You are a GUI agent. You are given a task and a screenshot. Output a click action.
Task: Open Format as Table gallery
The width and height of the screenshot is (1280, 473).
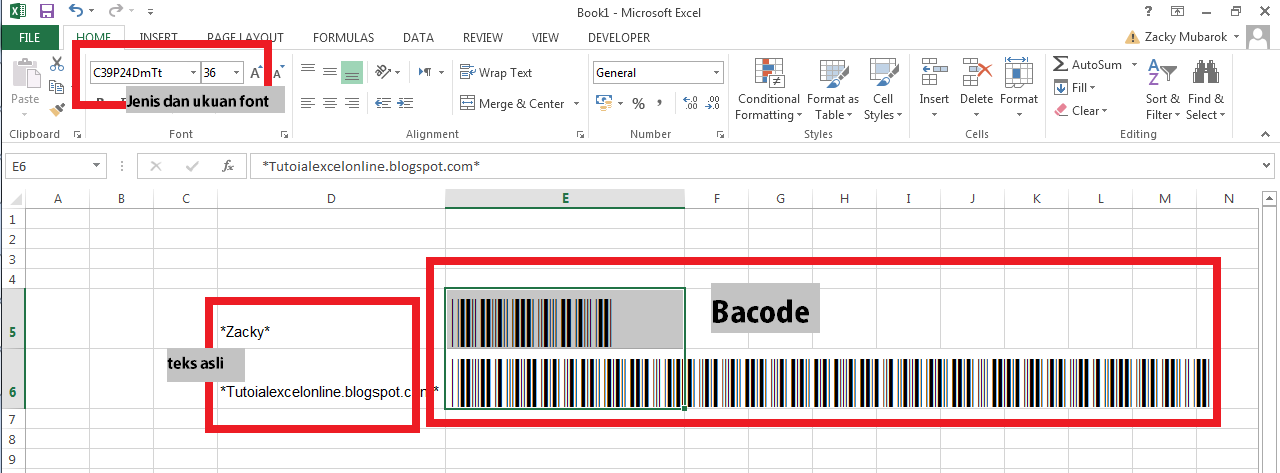tap(833, 90)
